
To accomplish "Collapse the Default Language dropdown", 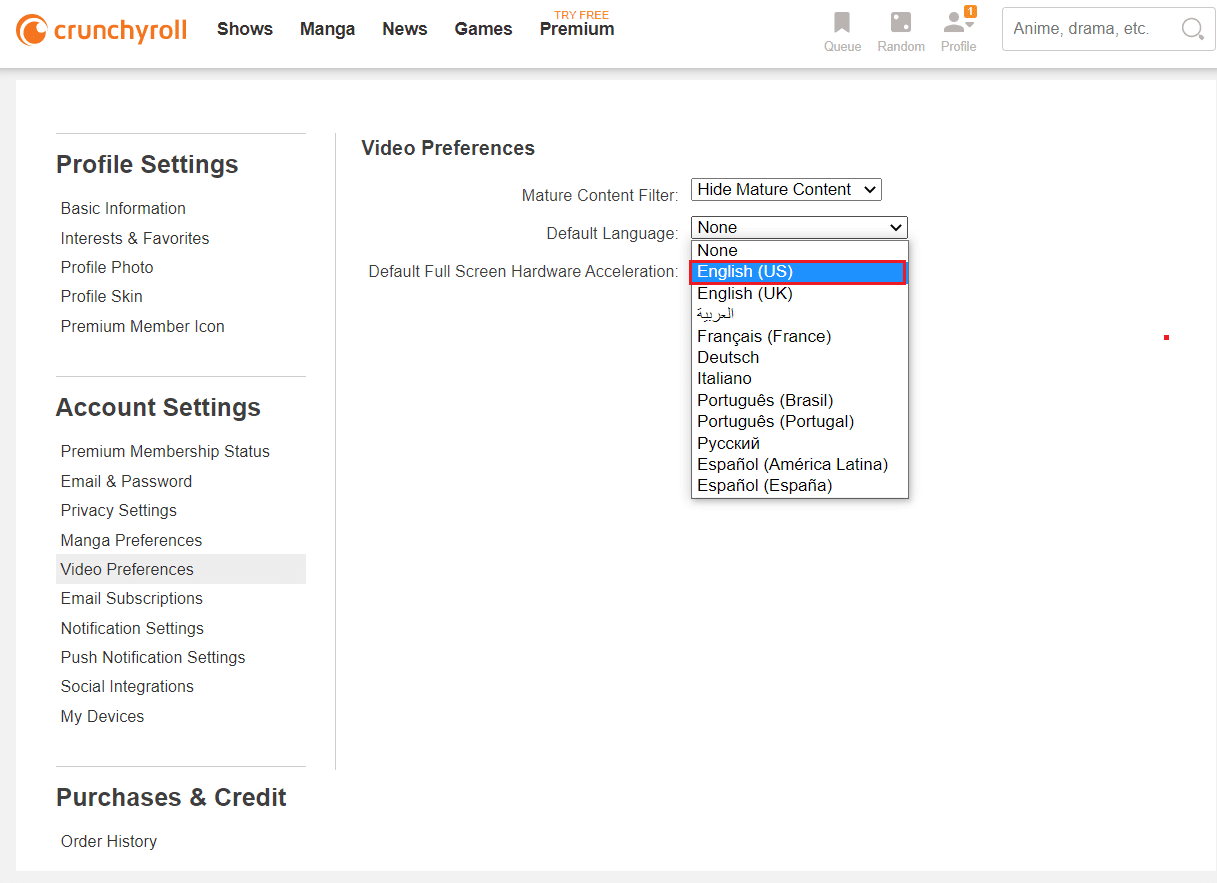I will 799,228.
